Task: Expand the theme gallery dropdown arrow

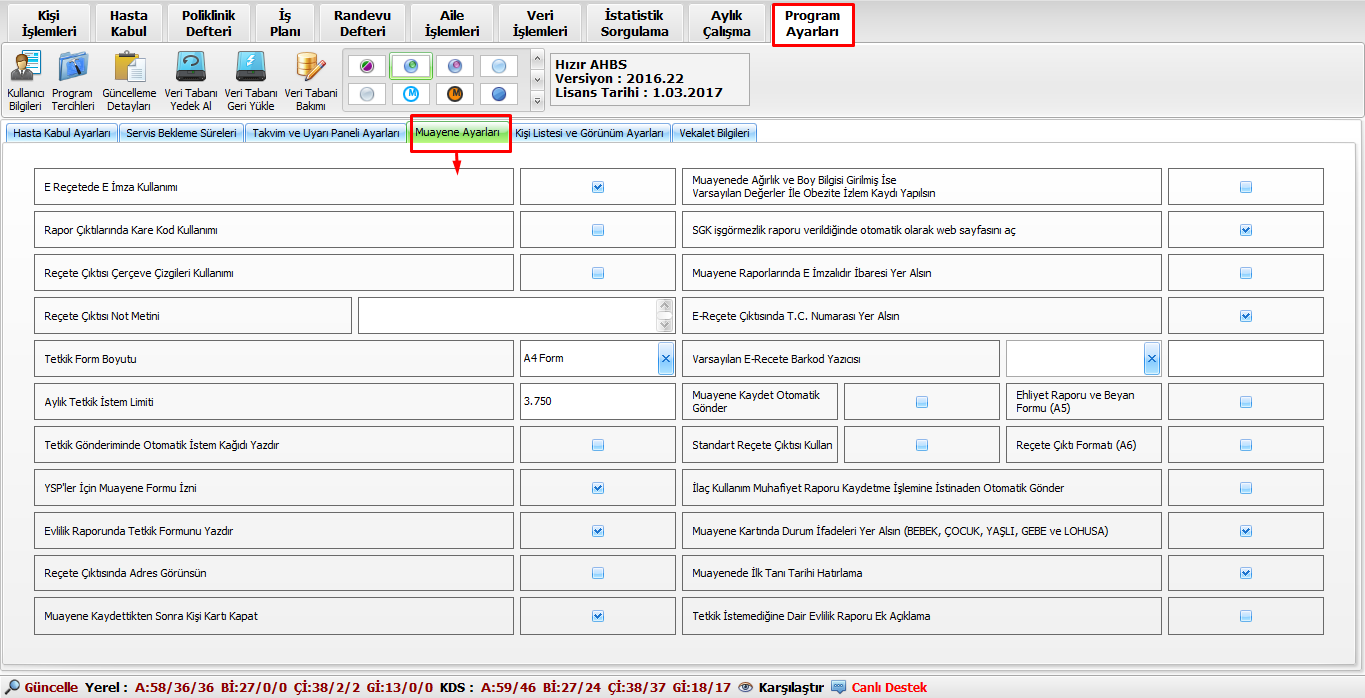Action: tap(537, 100)
